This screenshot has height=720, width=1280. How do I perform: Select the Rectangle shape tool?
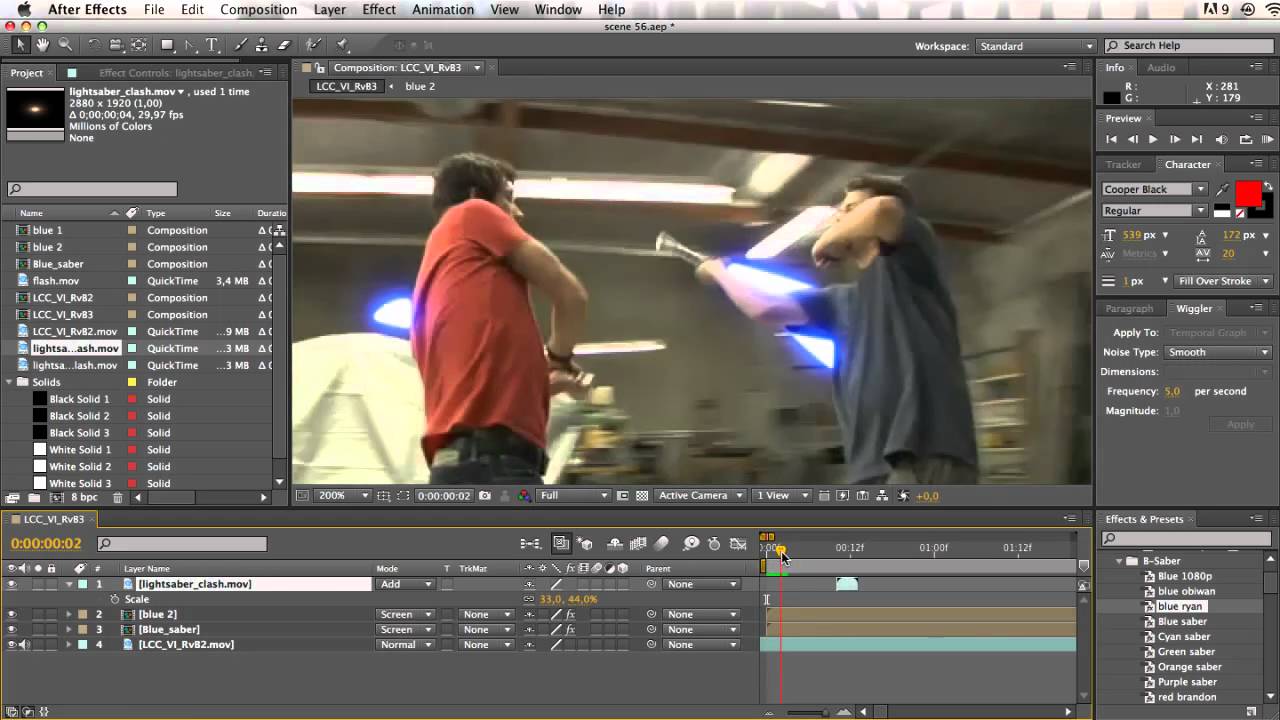click(x=168, y=45)
